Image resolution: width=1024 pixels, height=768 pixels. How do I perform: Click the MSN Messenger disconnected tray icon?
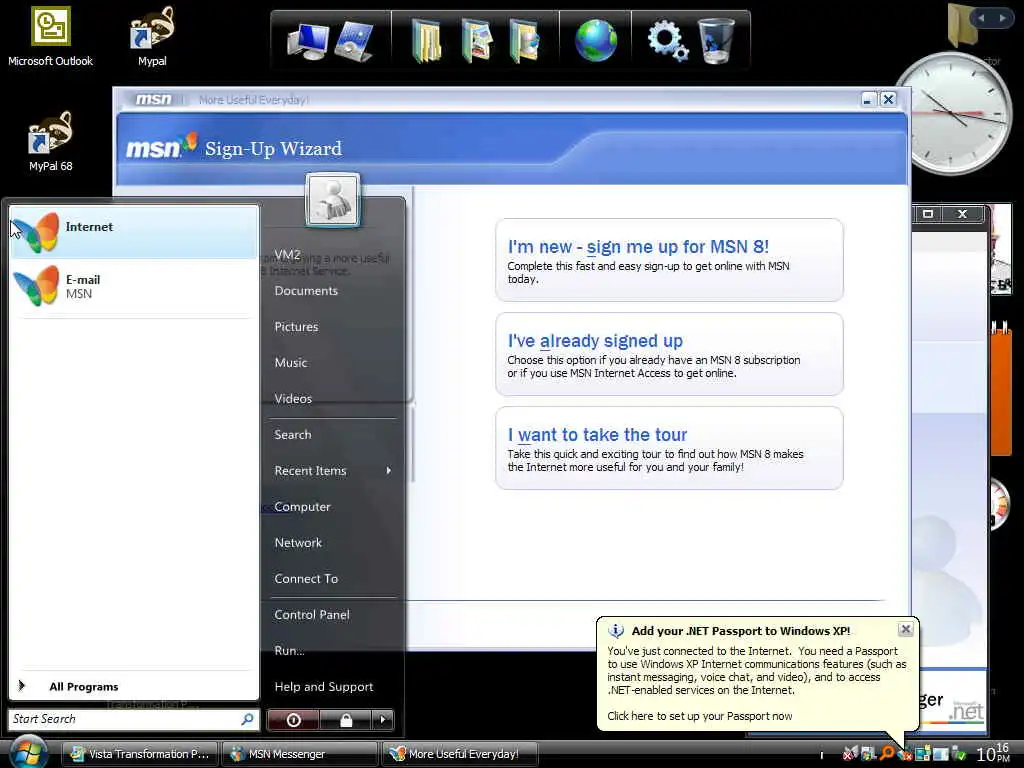click(x=904, y=754)
